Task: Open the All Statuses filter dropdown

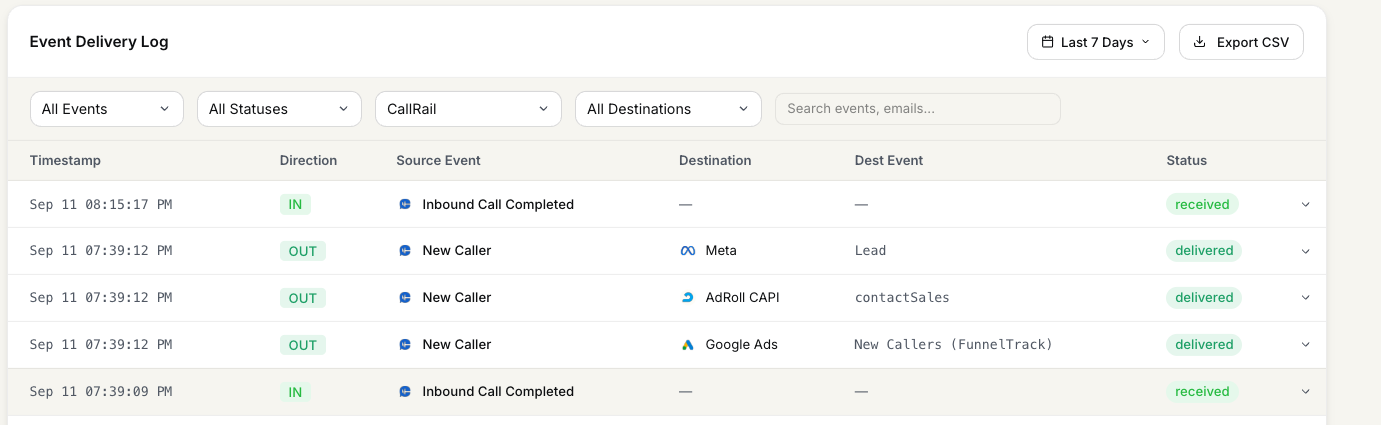Action: [x=279, y=109]
